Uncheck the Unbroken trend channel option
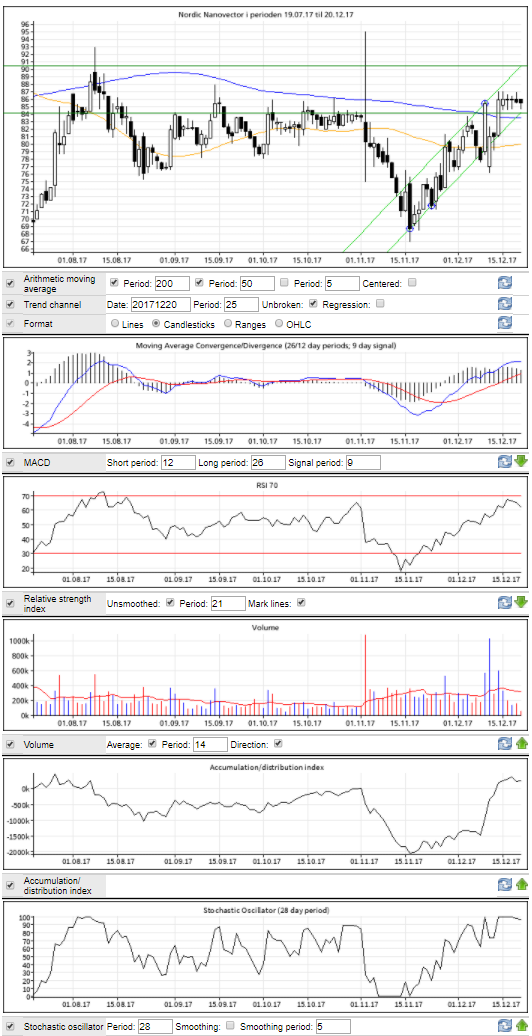The image size is (532, 1036). pyautogui.click(x=313, y=303)
